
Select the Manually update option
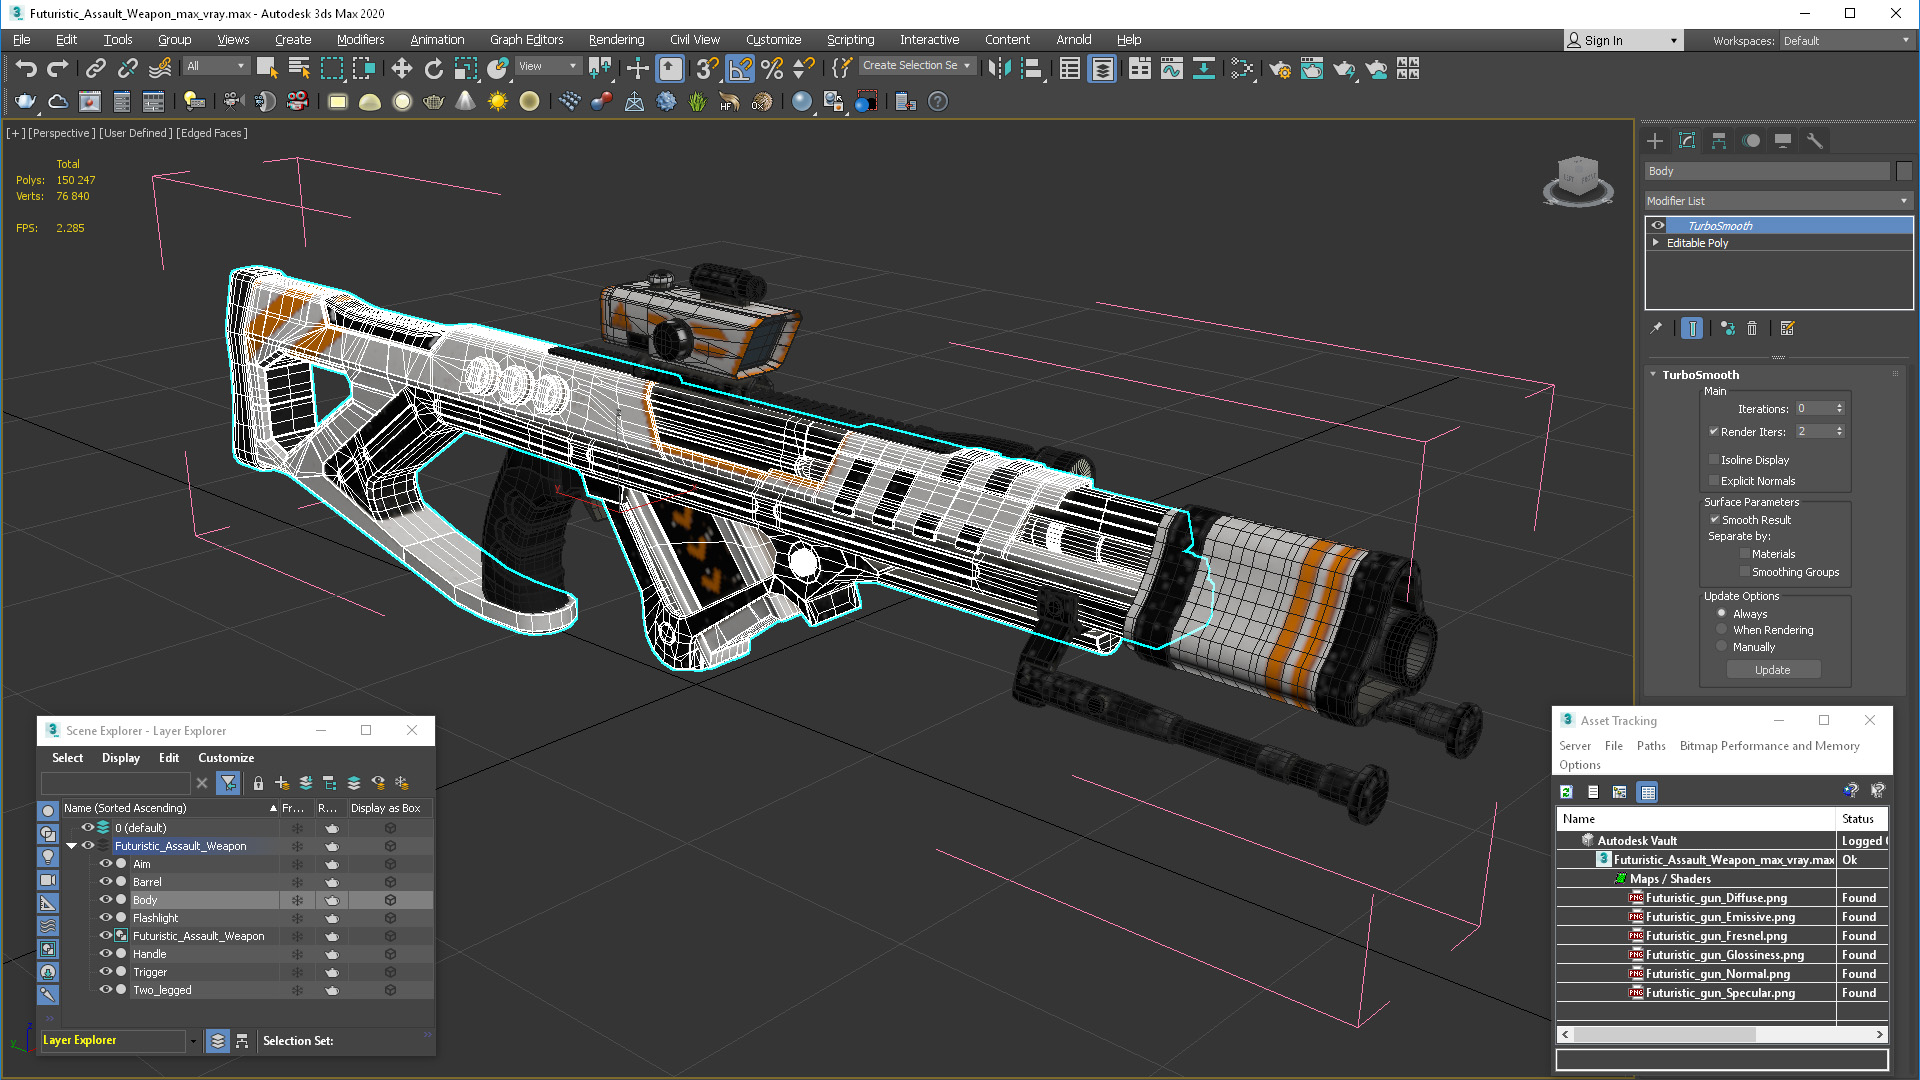point(1722,647)
